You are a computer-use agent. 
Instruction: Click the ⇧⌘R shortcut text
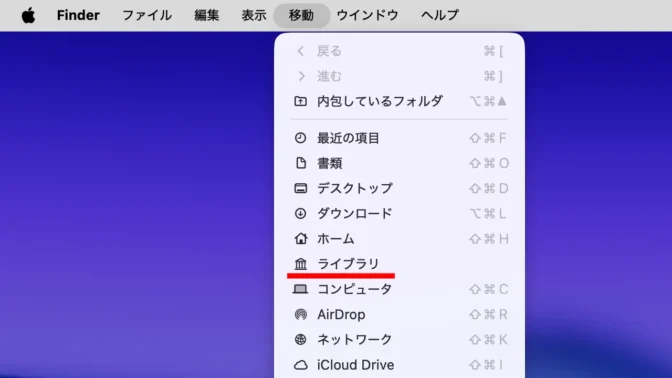[x=489, y=315]
